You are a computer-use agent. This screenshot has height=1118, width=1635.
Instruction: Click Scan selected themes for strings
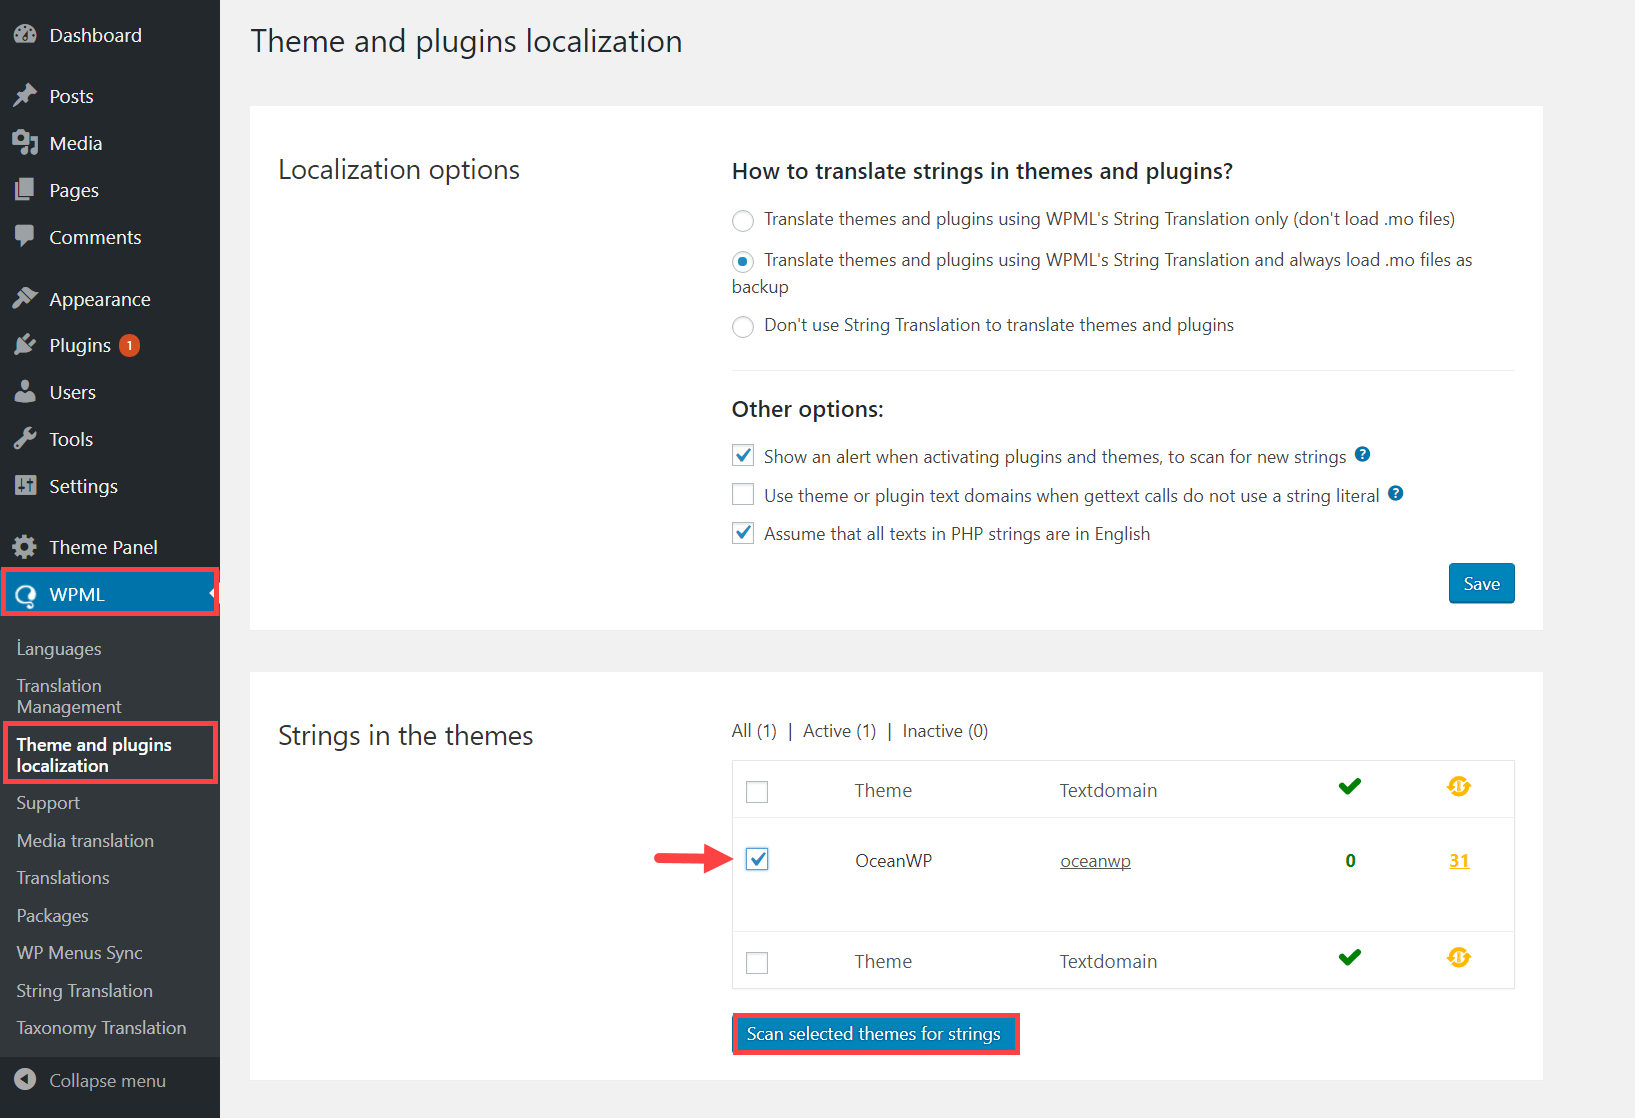coord(875,1034)
